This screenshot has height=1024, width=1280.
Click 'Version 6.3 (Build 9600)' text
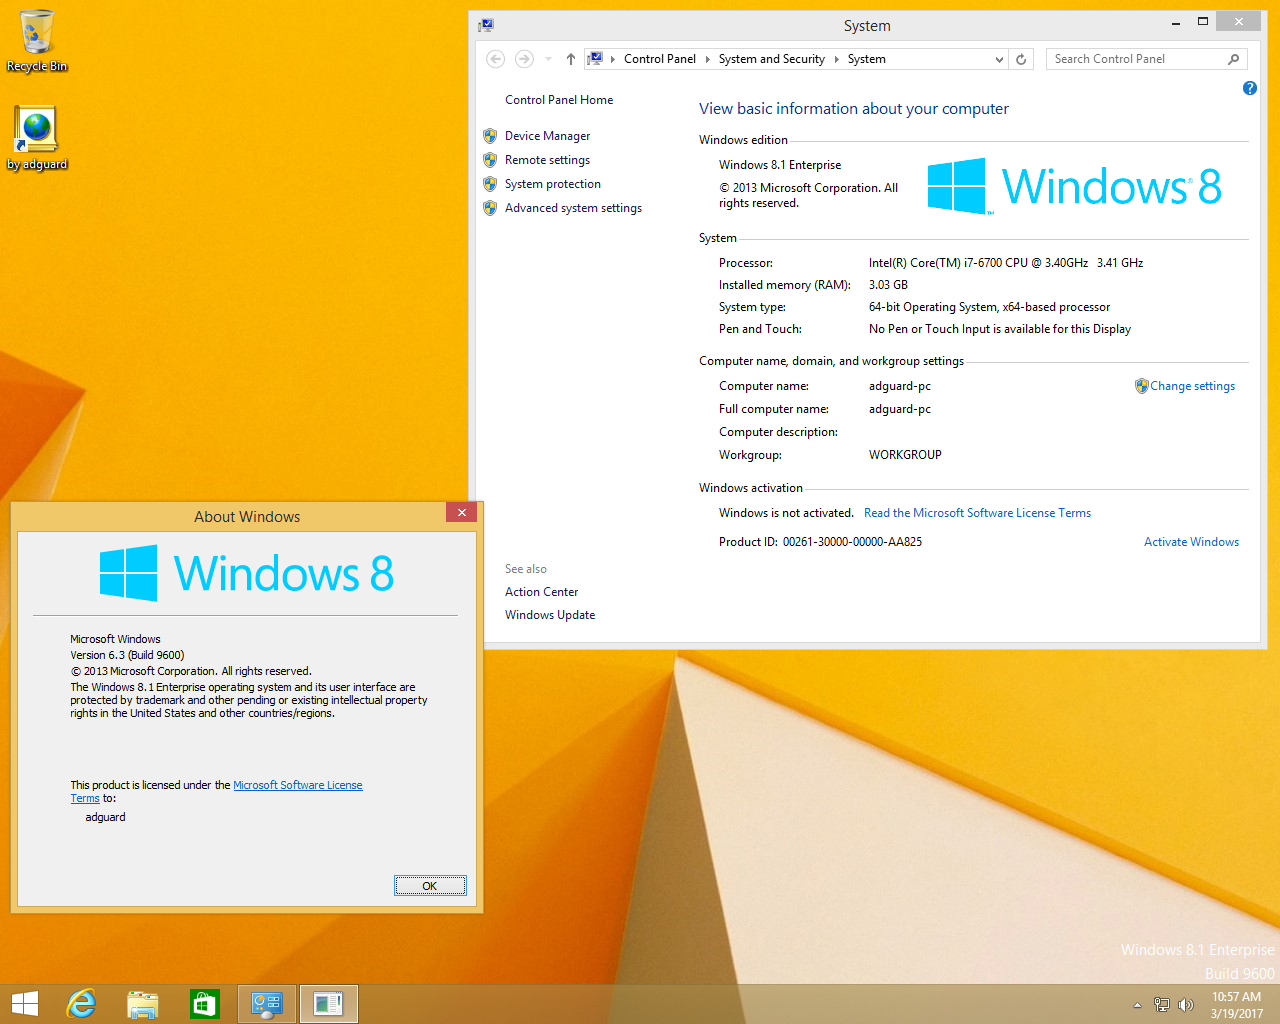(x=127, y=655)
